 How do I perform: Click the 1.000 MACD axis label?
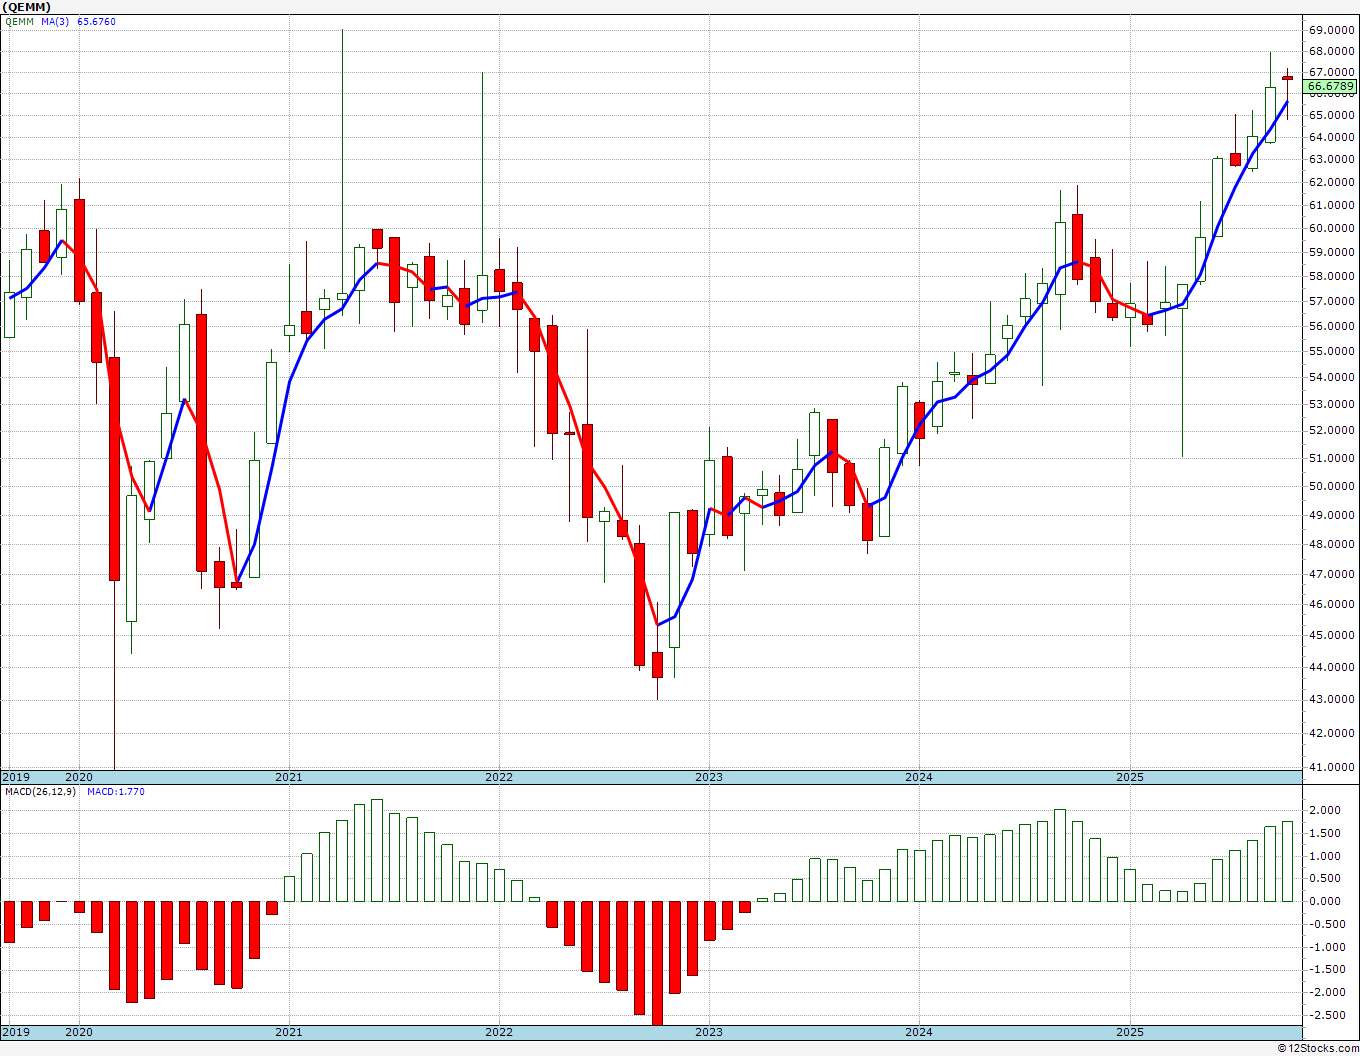(1325, 856)
